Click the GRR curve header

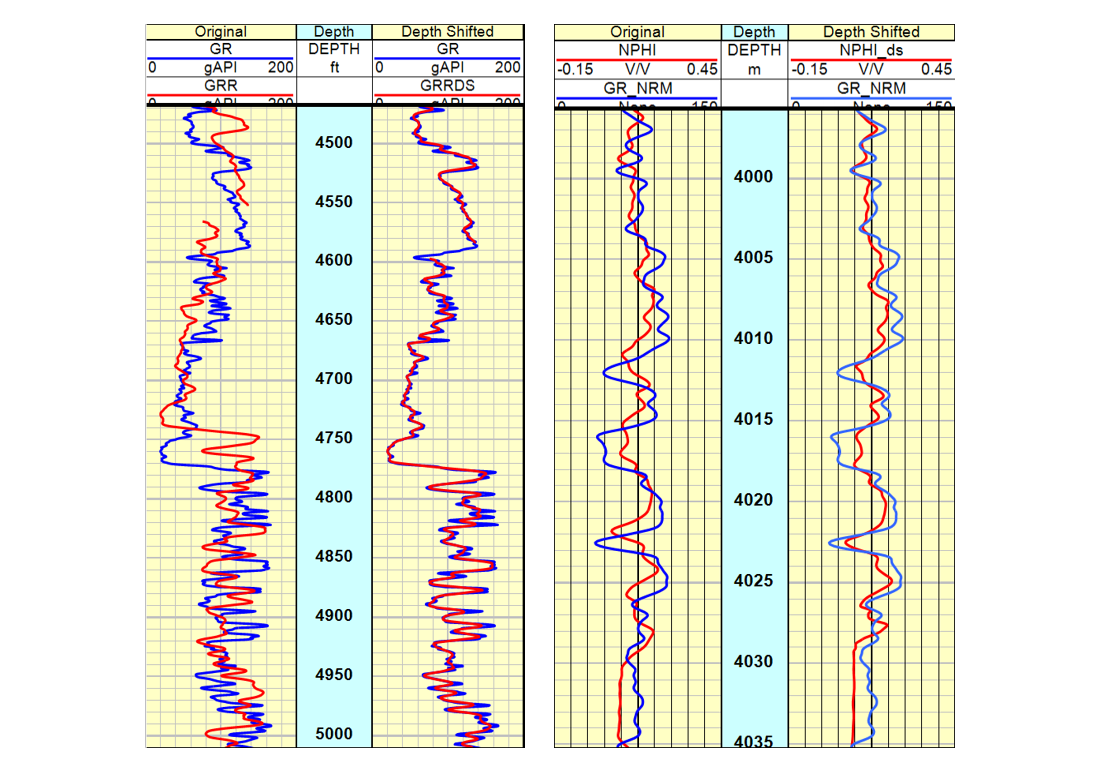[x=220, y=87]
